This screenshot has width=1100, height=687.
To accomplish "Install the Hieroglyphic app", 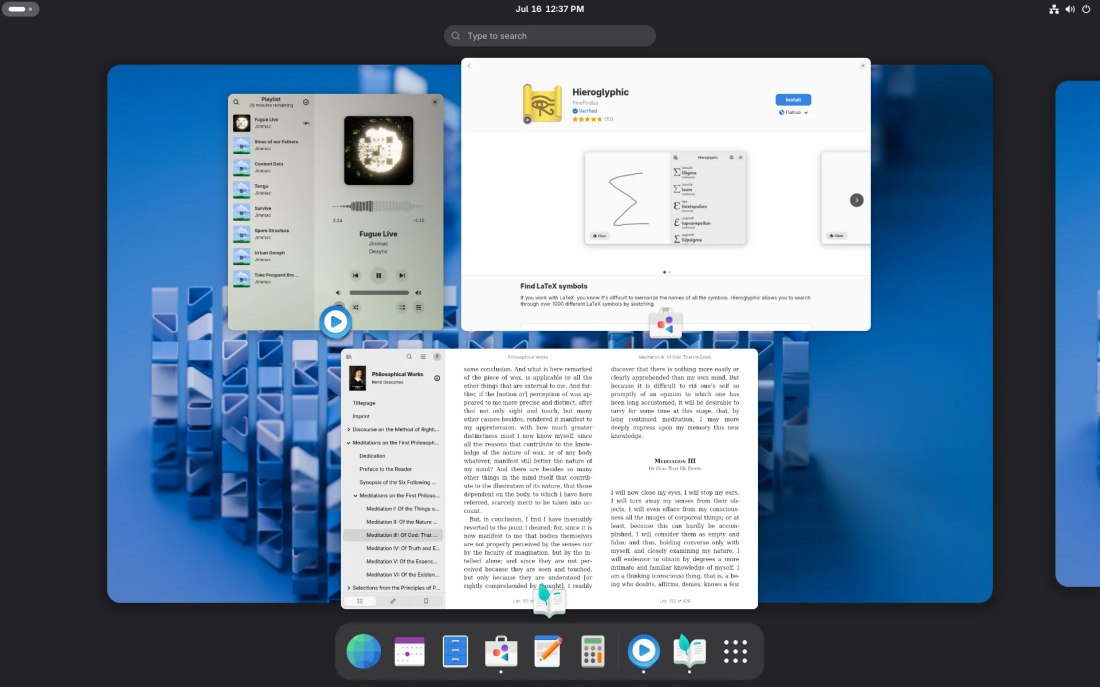I will click(793, 100).
